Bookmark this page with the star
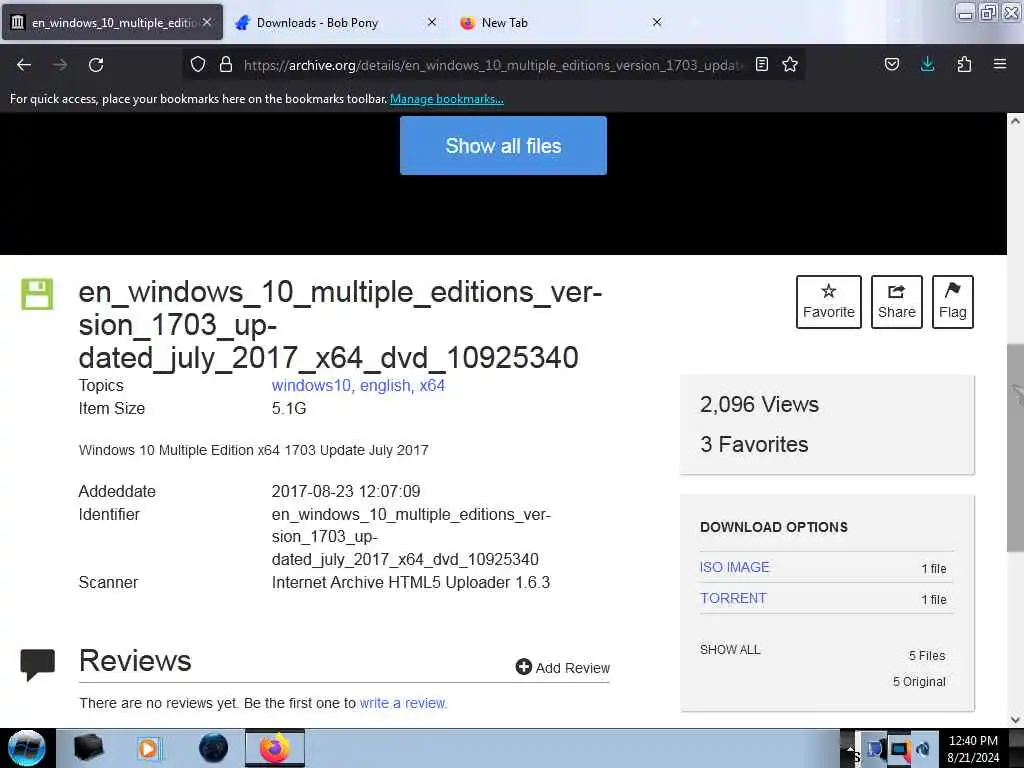The height and width of the screenshot is (768, 1024). 790,64
